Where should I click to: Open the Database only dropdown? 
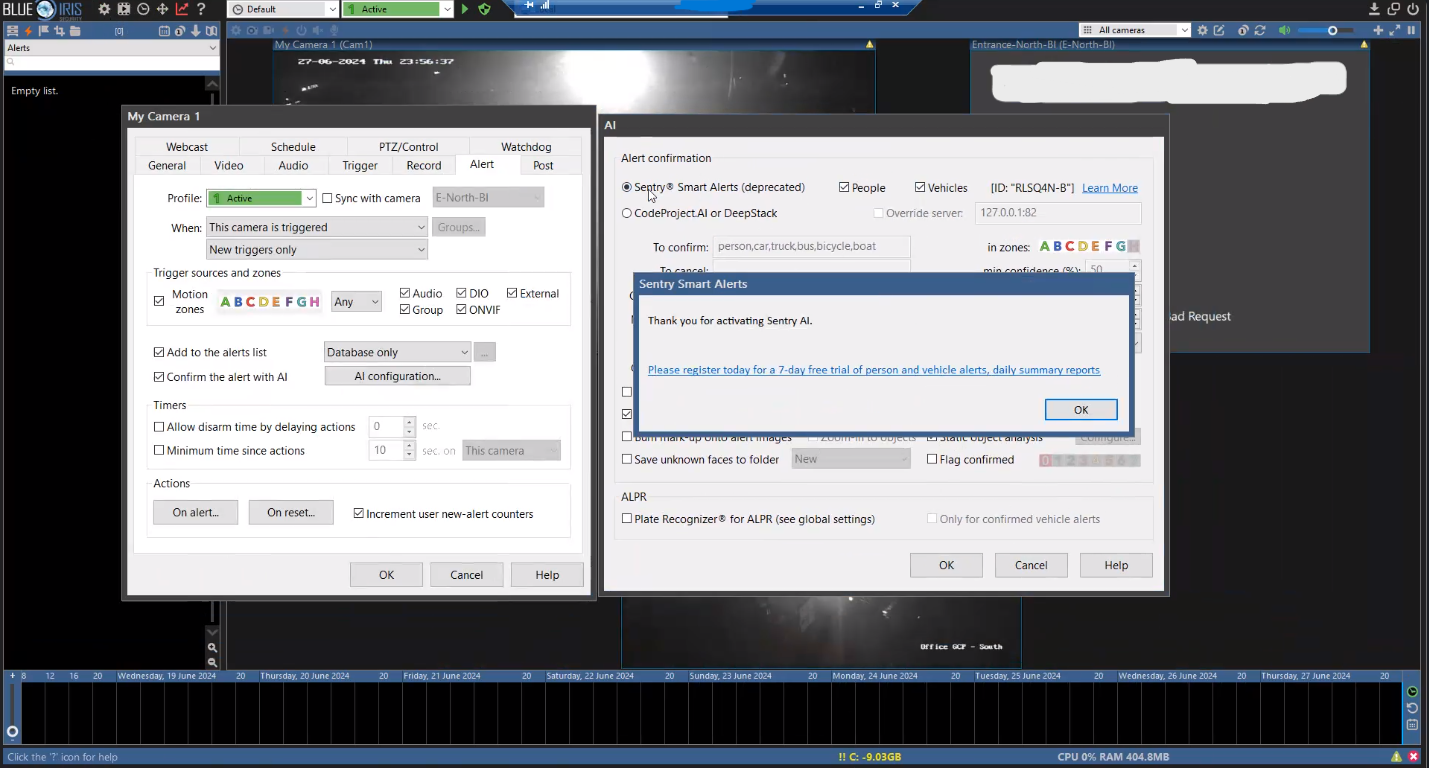(398, 352)
